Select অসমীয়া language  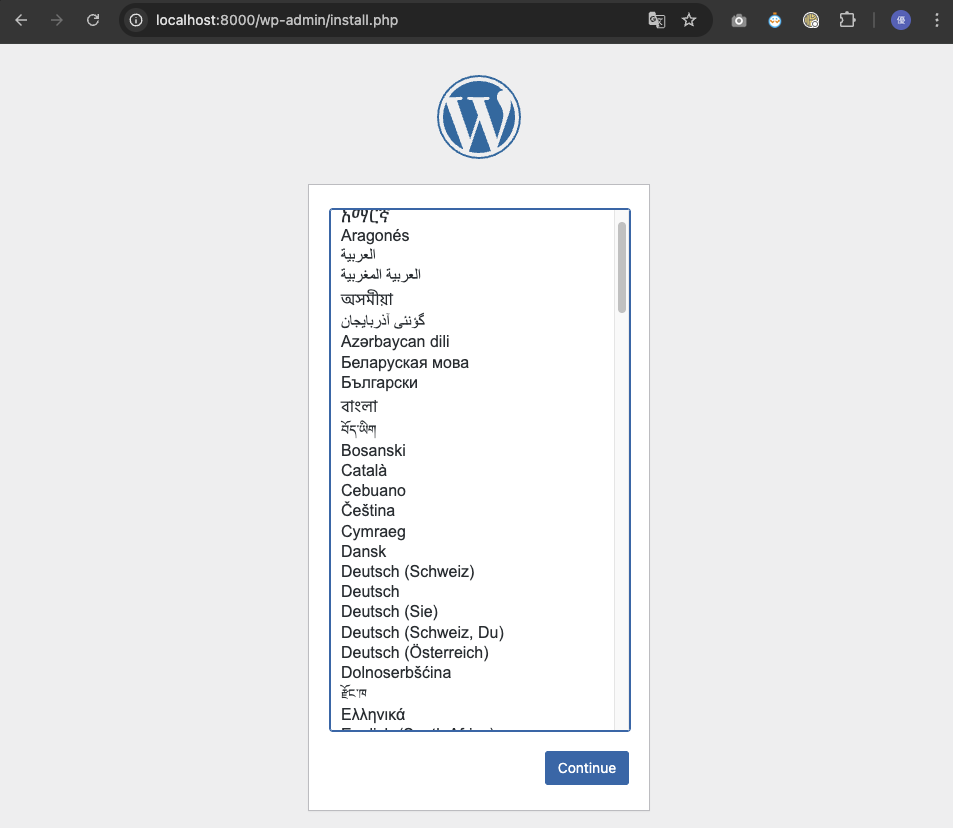(x=472, y=298)
